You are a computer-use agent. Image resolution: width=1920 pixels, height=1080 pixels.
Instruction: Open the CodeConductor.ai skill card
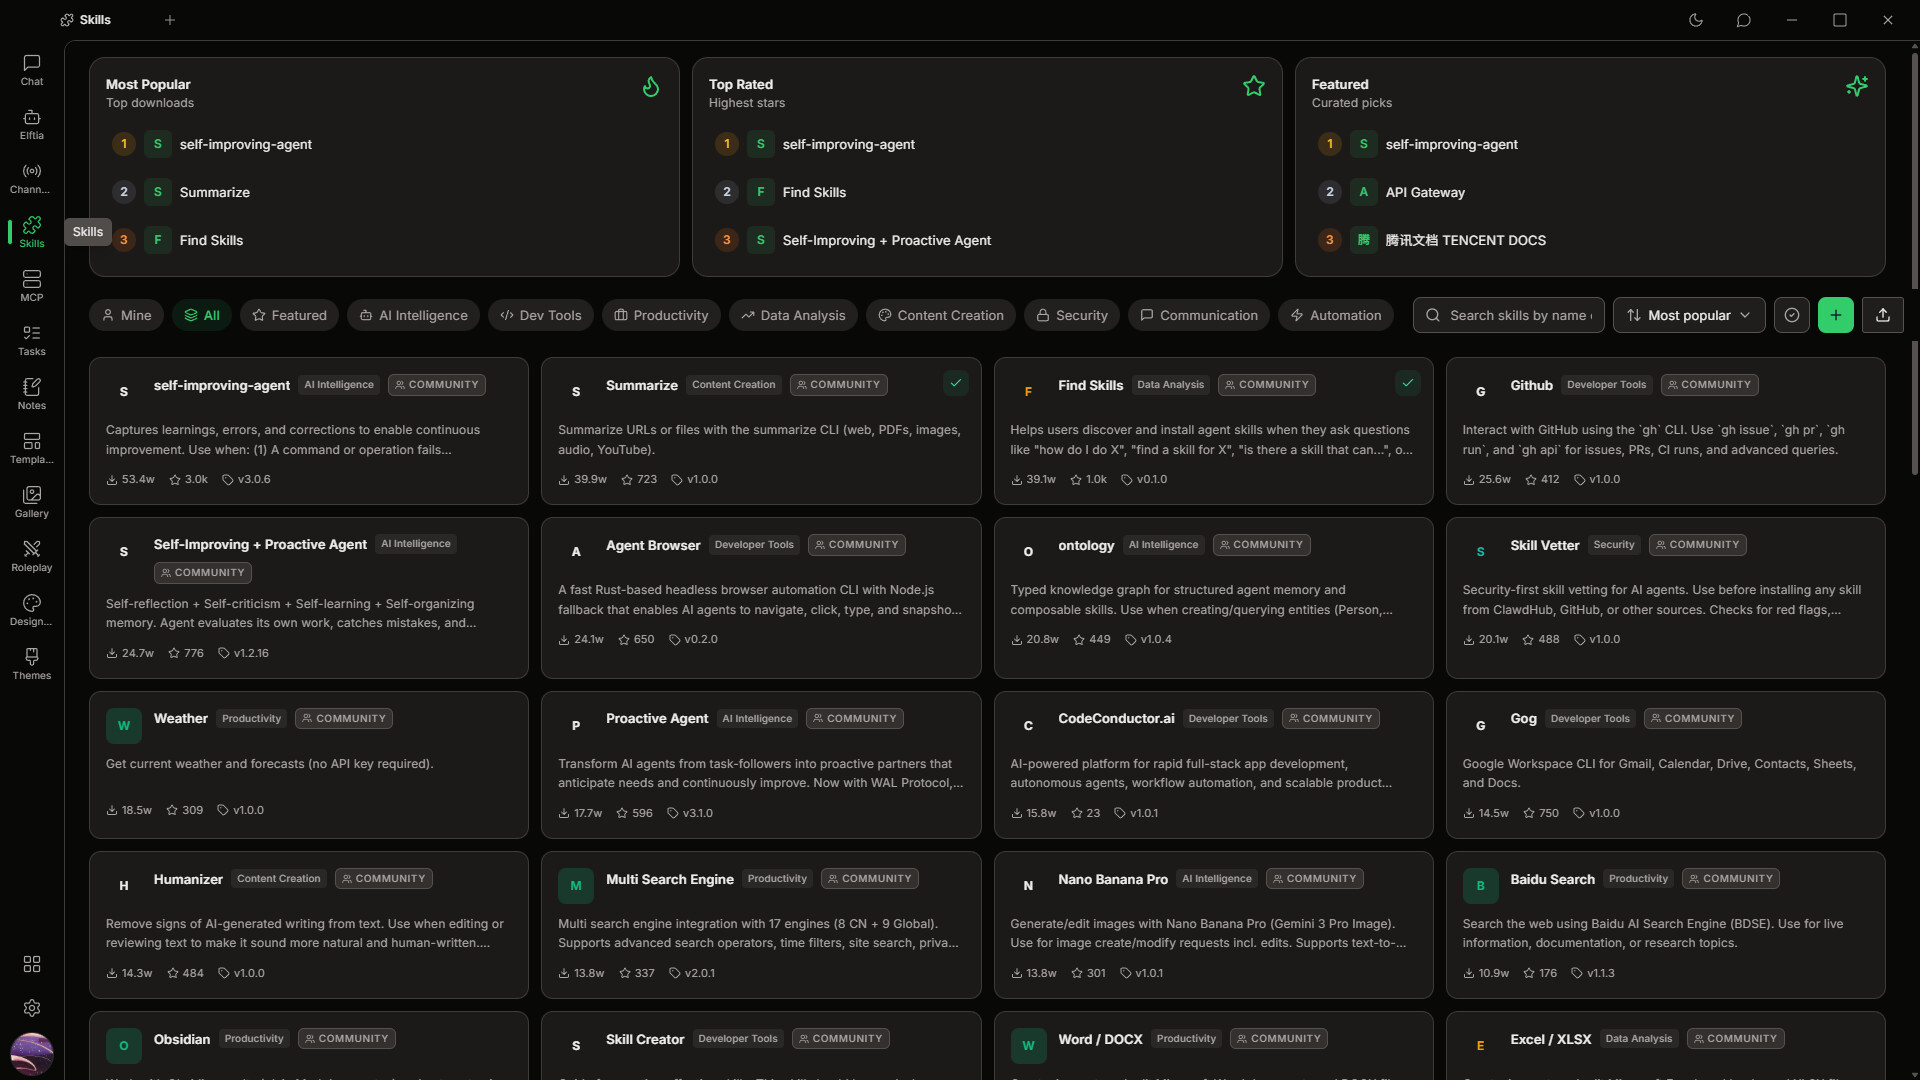[1213, 765]
